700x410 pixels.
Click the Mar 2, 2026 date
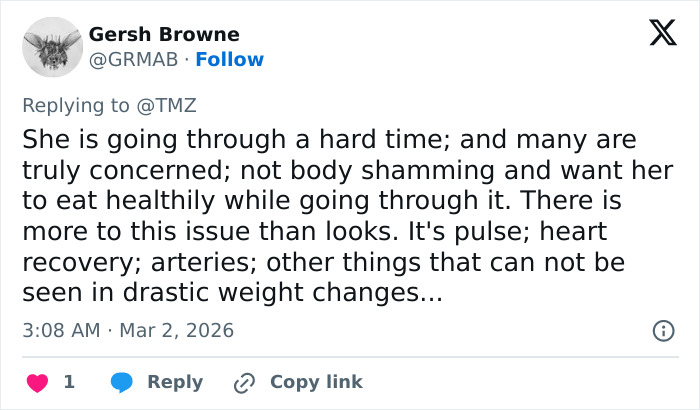pos(176,330)
